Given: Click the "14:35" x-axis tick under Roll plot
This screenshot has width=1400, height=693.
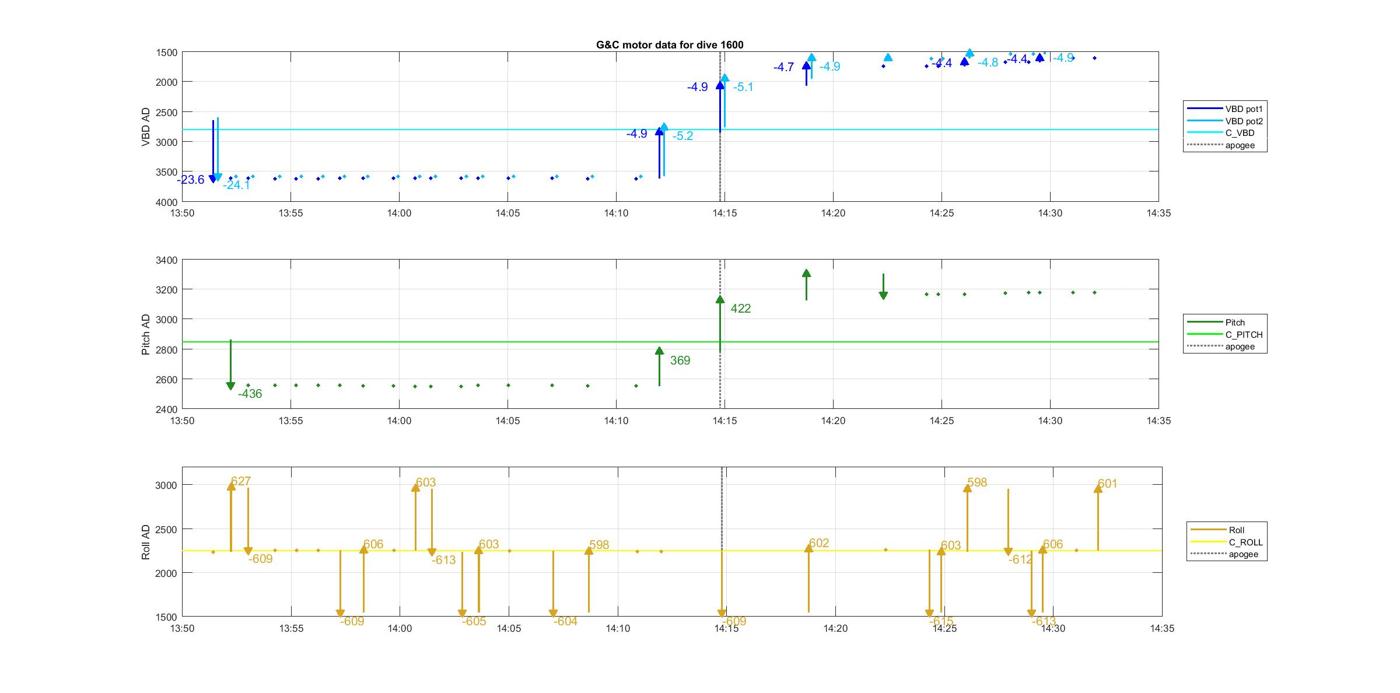Looking at the screenshot, I should pyautogui.click(x=1161, y=629).
